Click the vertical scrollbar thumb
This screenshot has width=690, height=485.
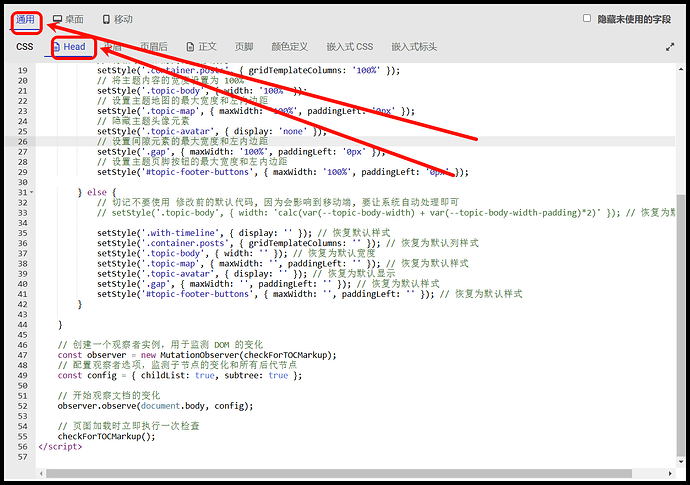pos(681,325)
